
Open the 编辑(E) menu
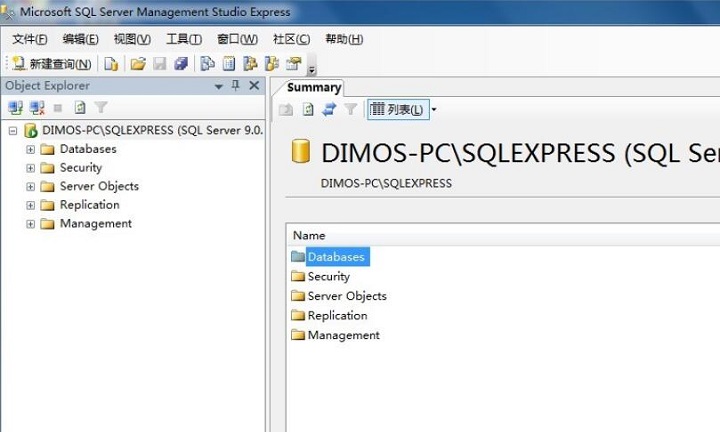click(x=80, y=39)
